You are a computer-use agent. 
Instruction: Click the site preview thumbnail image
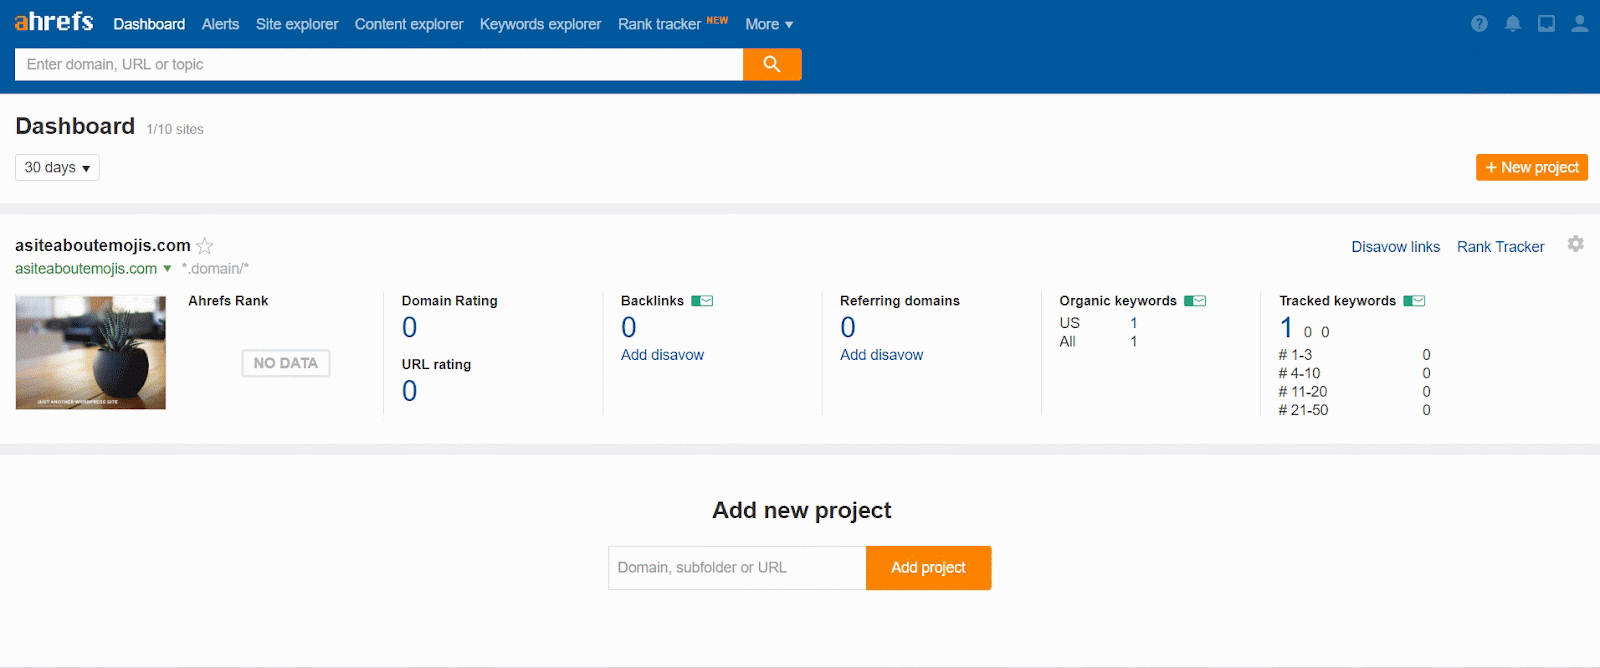91,352
